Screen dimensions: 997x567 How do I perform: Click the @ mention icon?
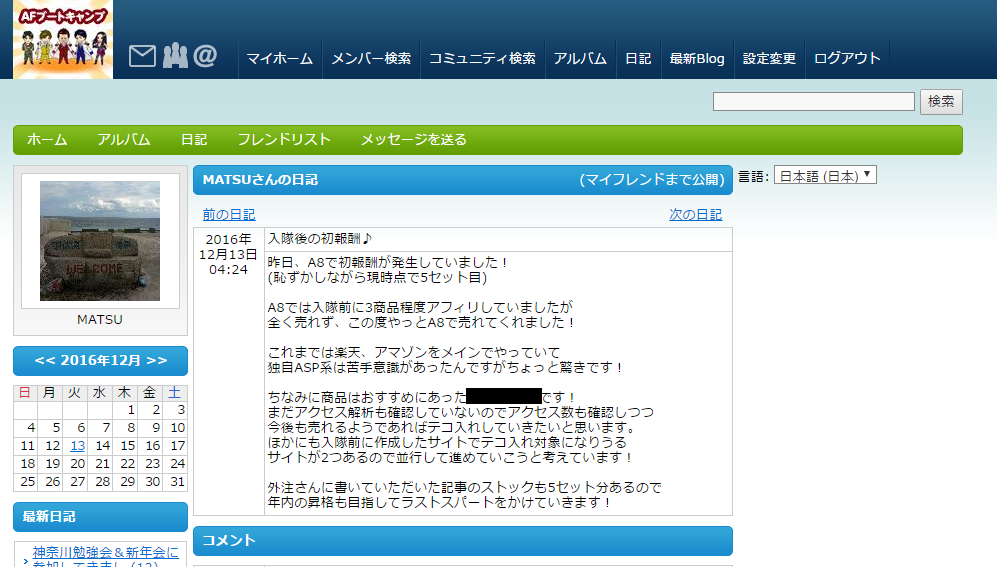pos(205,57)
